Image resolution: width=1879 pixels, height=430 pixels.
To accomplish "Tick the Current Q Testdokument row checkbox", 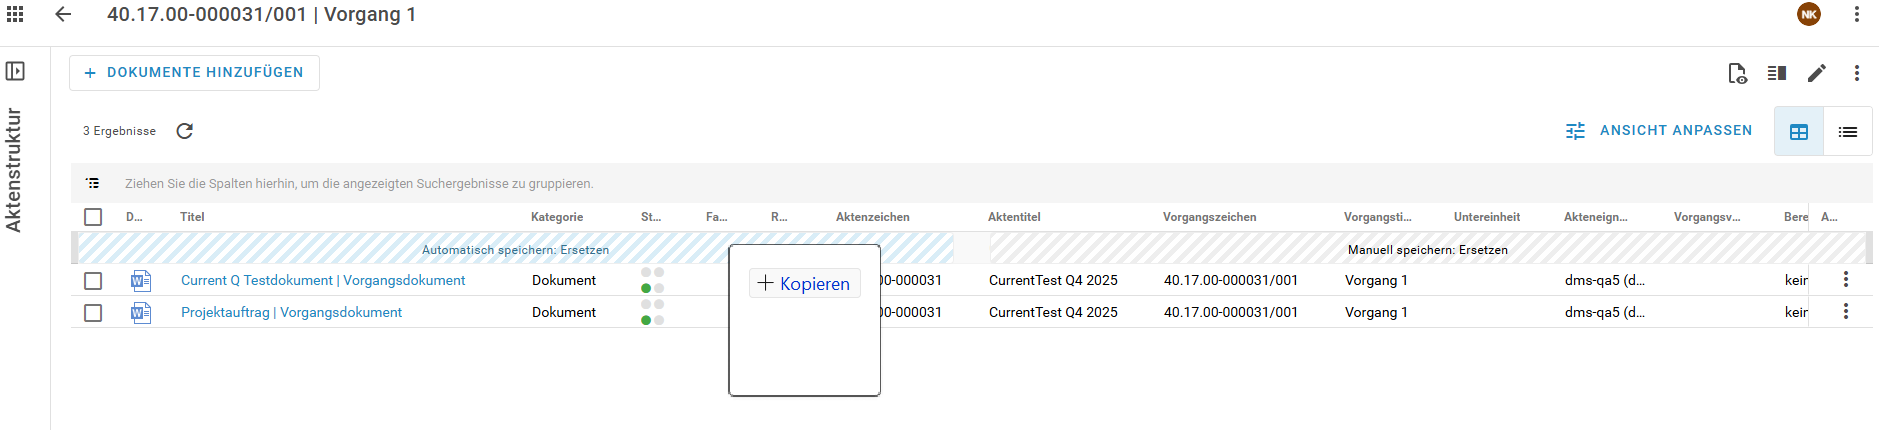I will [93, 281].
